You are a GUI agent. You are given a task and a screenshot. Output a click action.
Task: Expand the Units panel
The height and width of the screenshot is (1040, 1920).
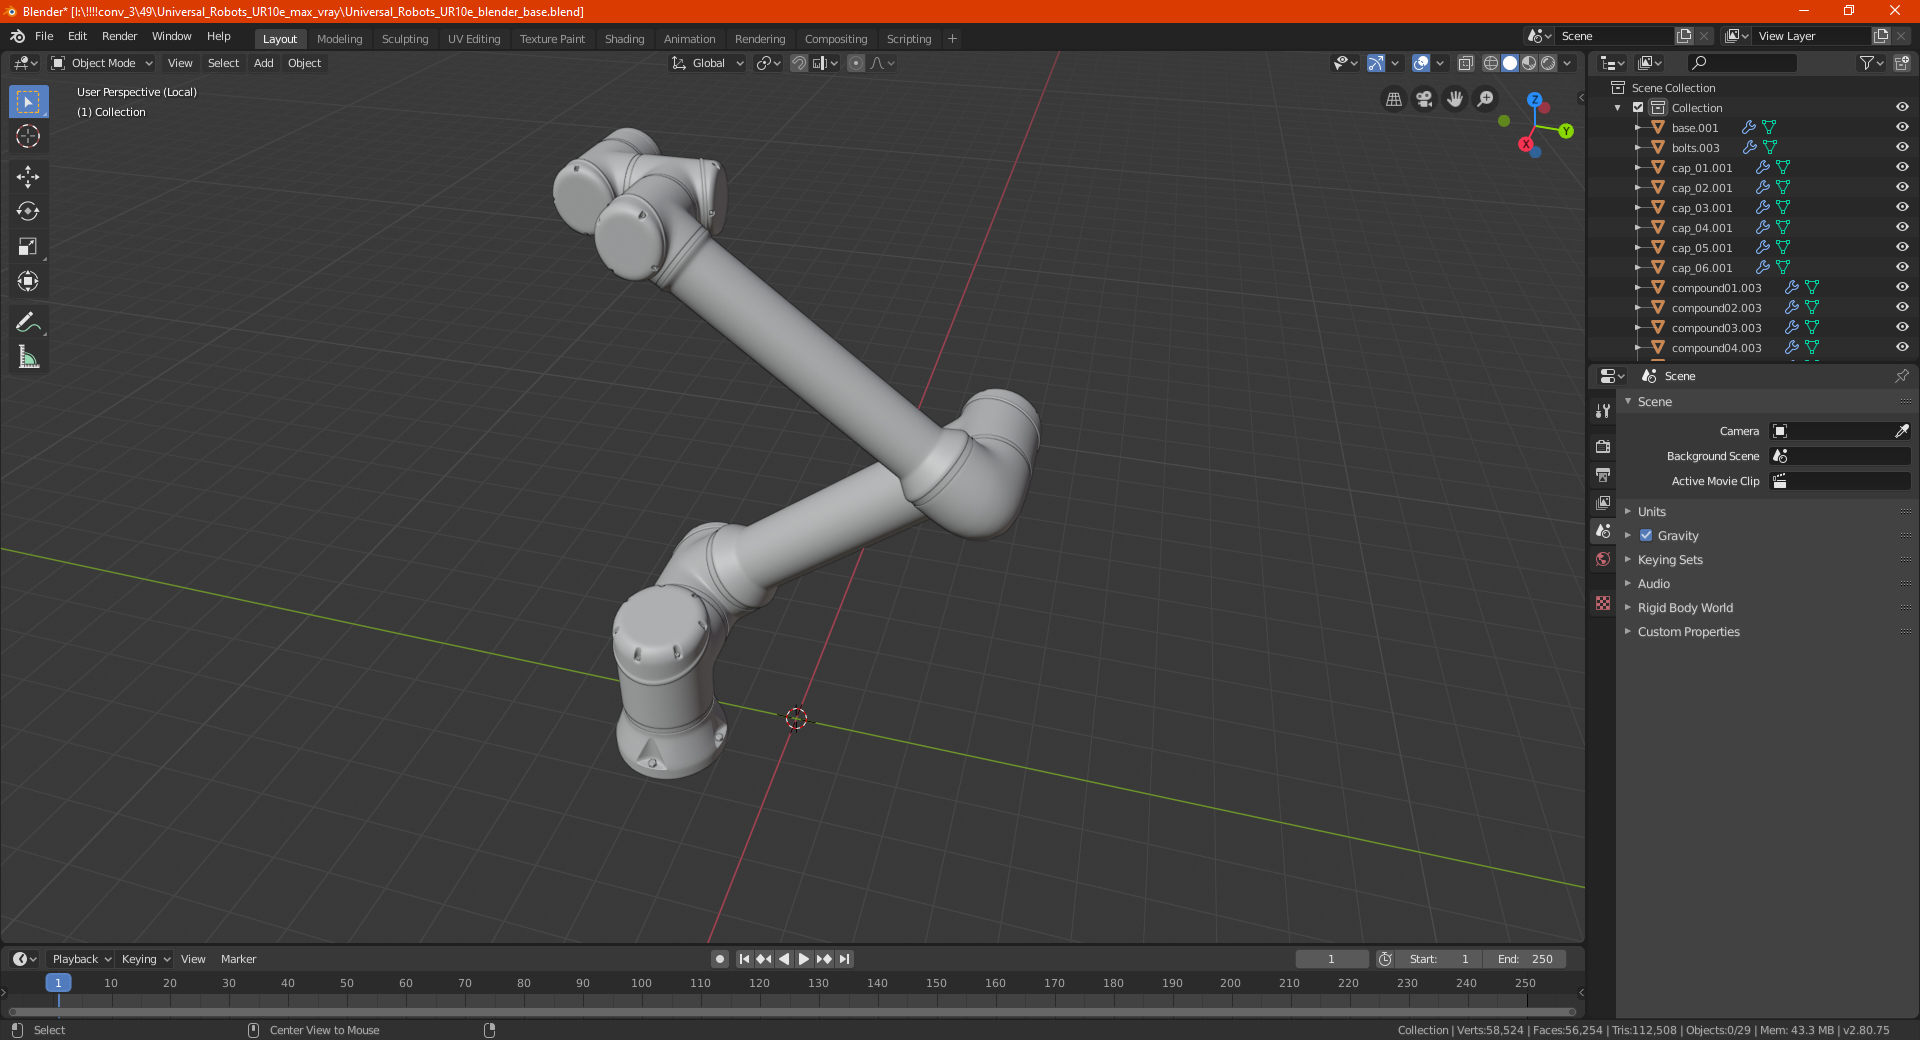1651,511
